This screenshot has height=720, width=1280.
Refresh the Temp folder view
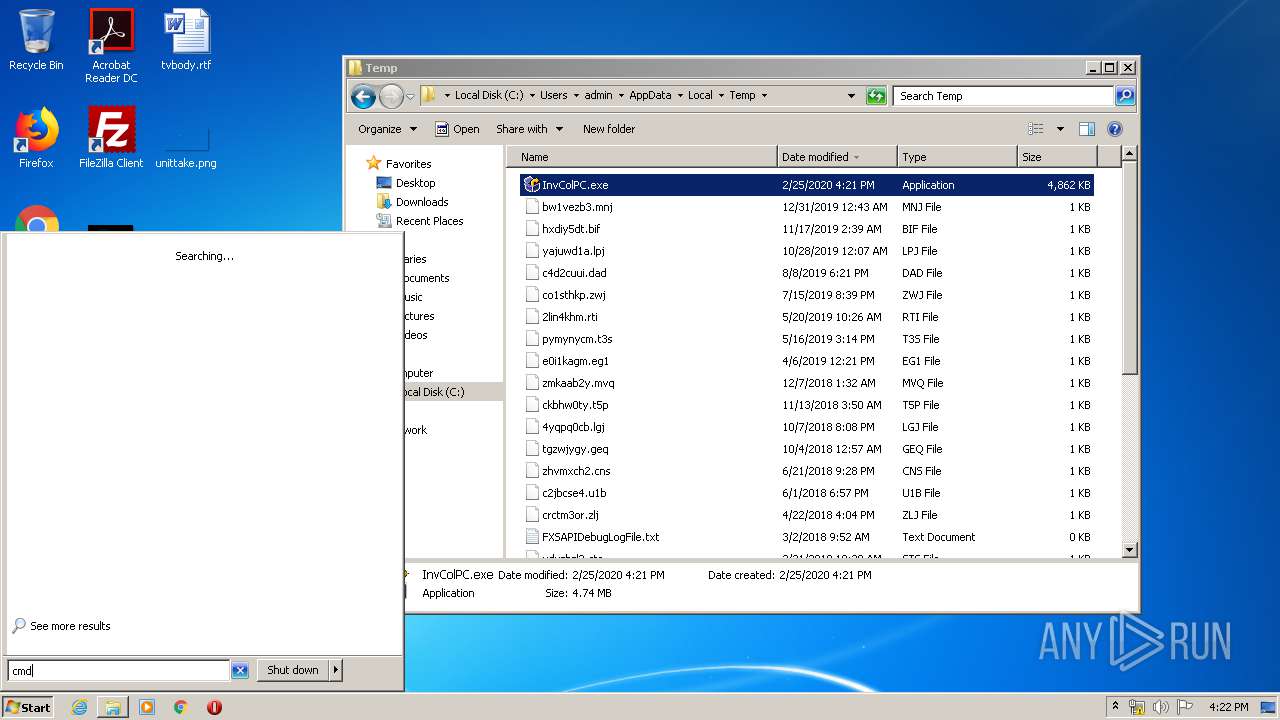876,96
